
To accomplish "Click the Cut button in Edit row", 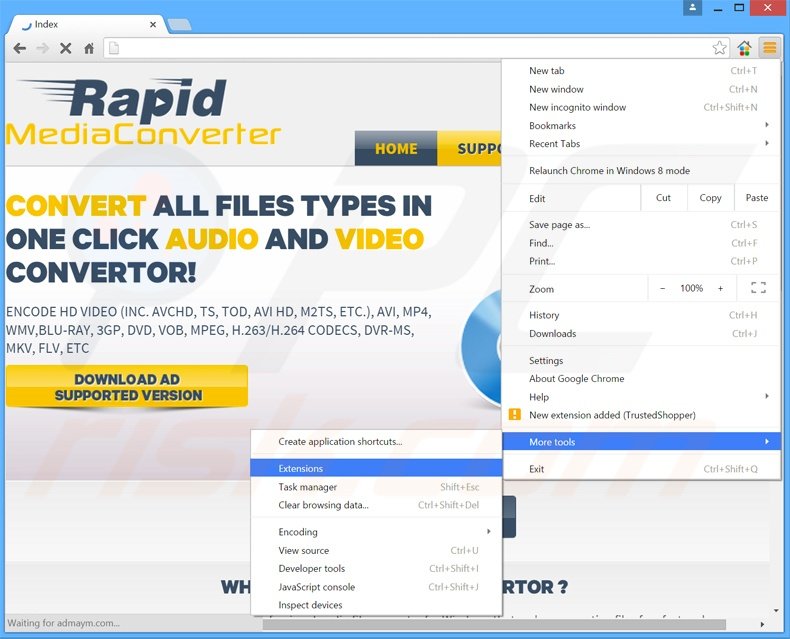I will click(x=663, y=198).
